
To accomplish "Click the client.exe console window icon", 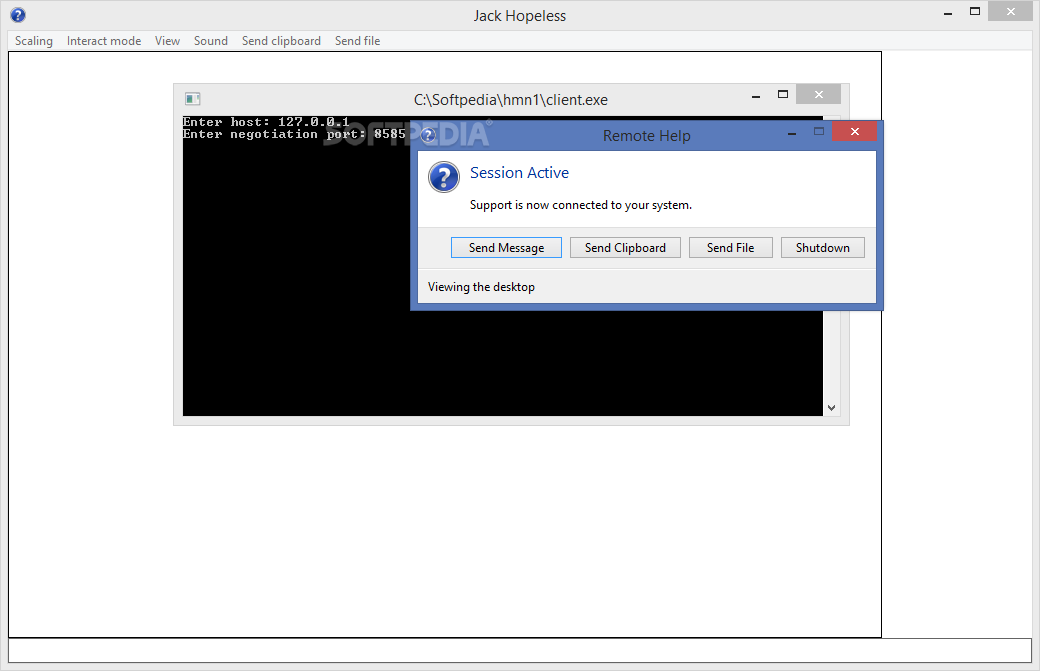I will 192,99.
